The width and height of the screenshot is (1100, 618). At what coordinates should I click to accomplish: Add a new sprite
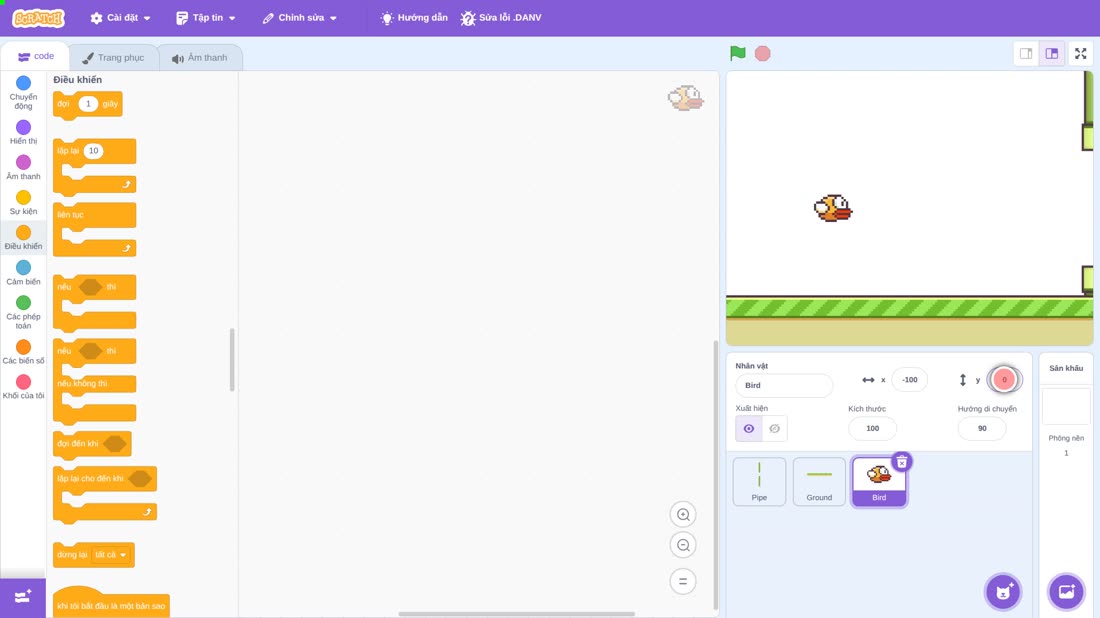pyautogui.click(x=1003, y=591)
